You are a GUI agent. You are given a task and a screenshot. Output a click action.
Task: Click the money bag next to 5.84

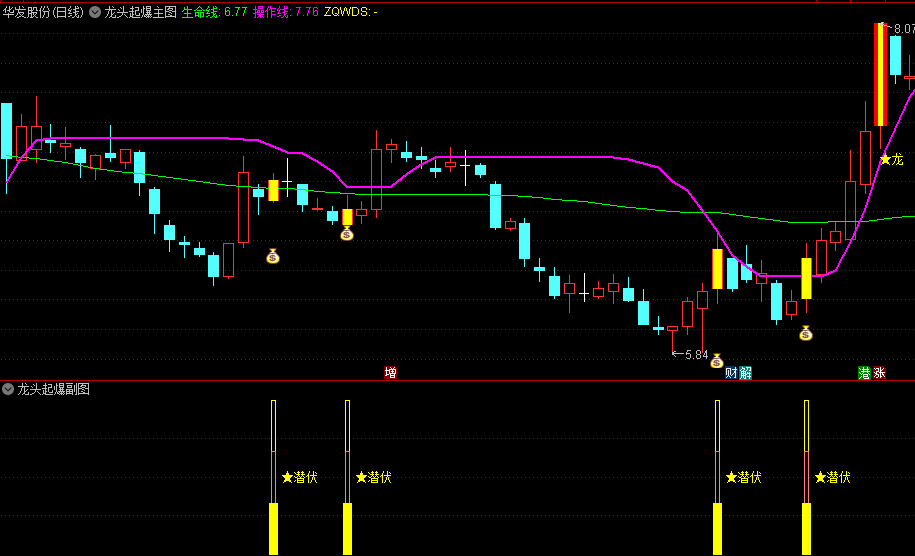coord(717,361)
